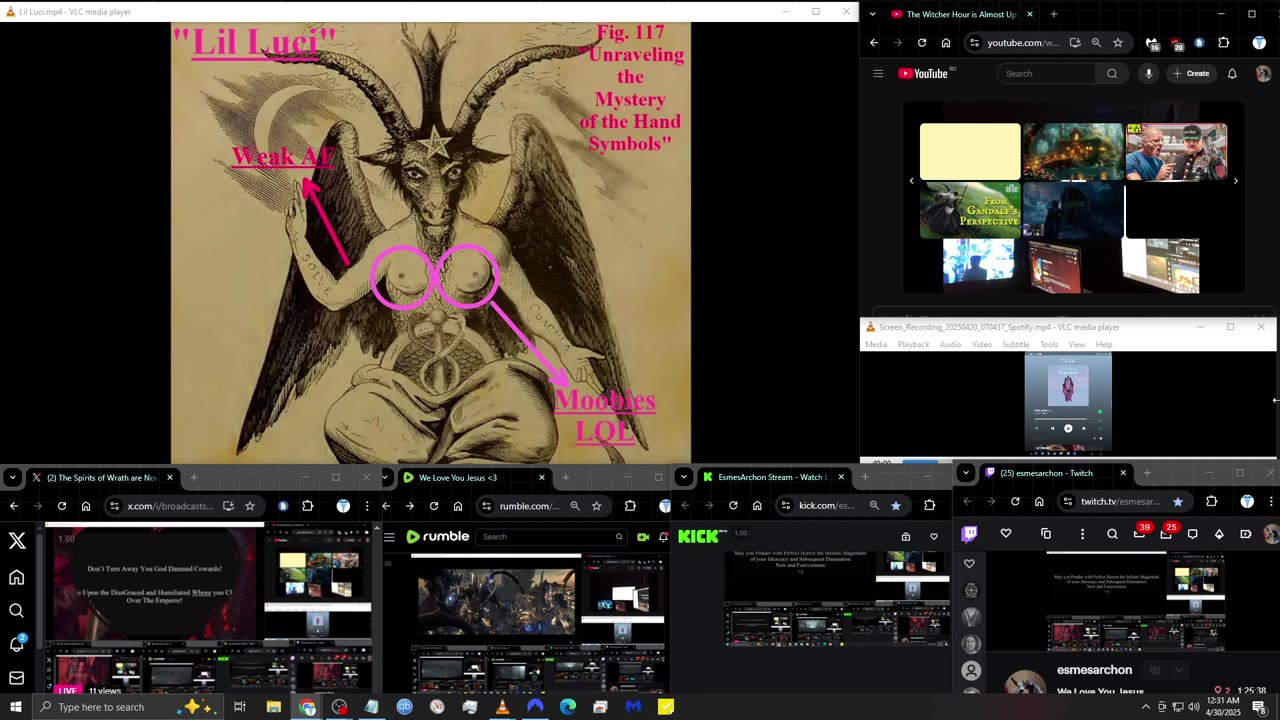Open Twitch search magnifier icon
This screenshot has width=1280, height=720.
point(1112,534)
